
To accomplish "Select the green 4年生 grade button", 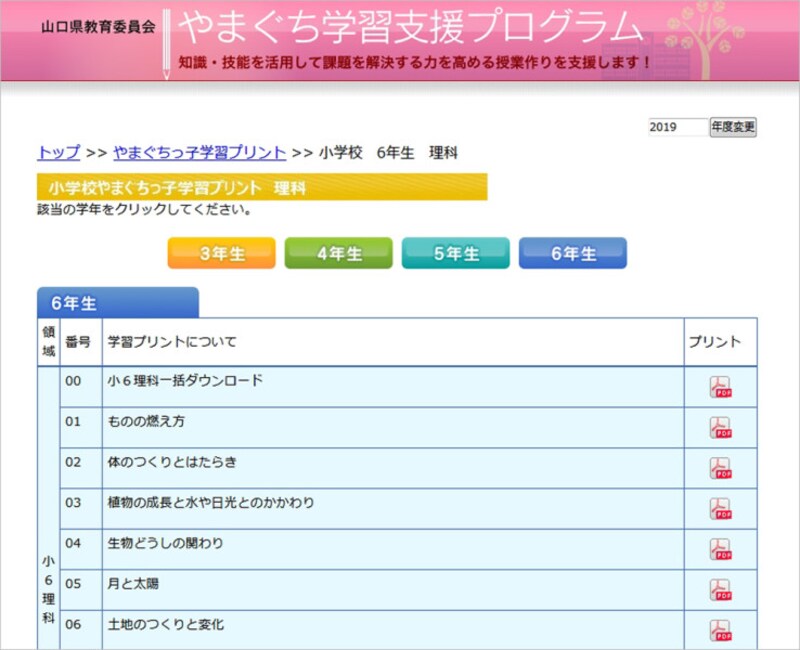I will pos(338,253).
